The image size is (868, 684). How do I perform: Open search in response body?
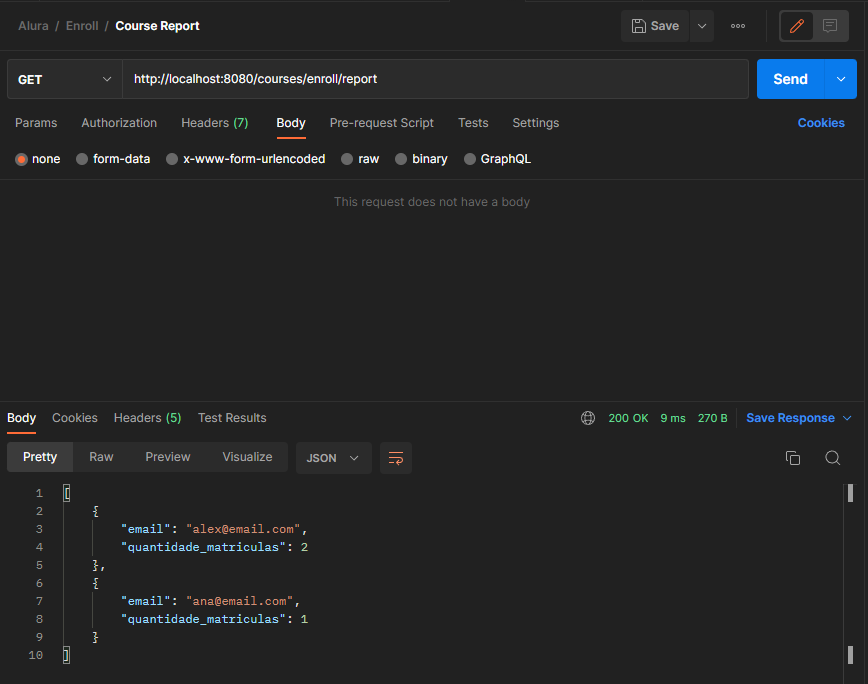(x=832, y=458)
